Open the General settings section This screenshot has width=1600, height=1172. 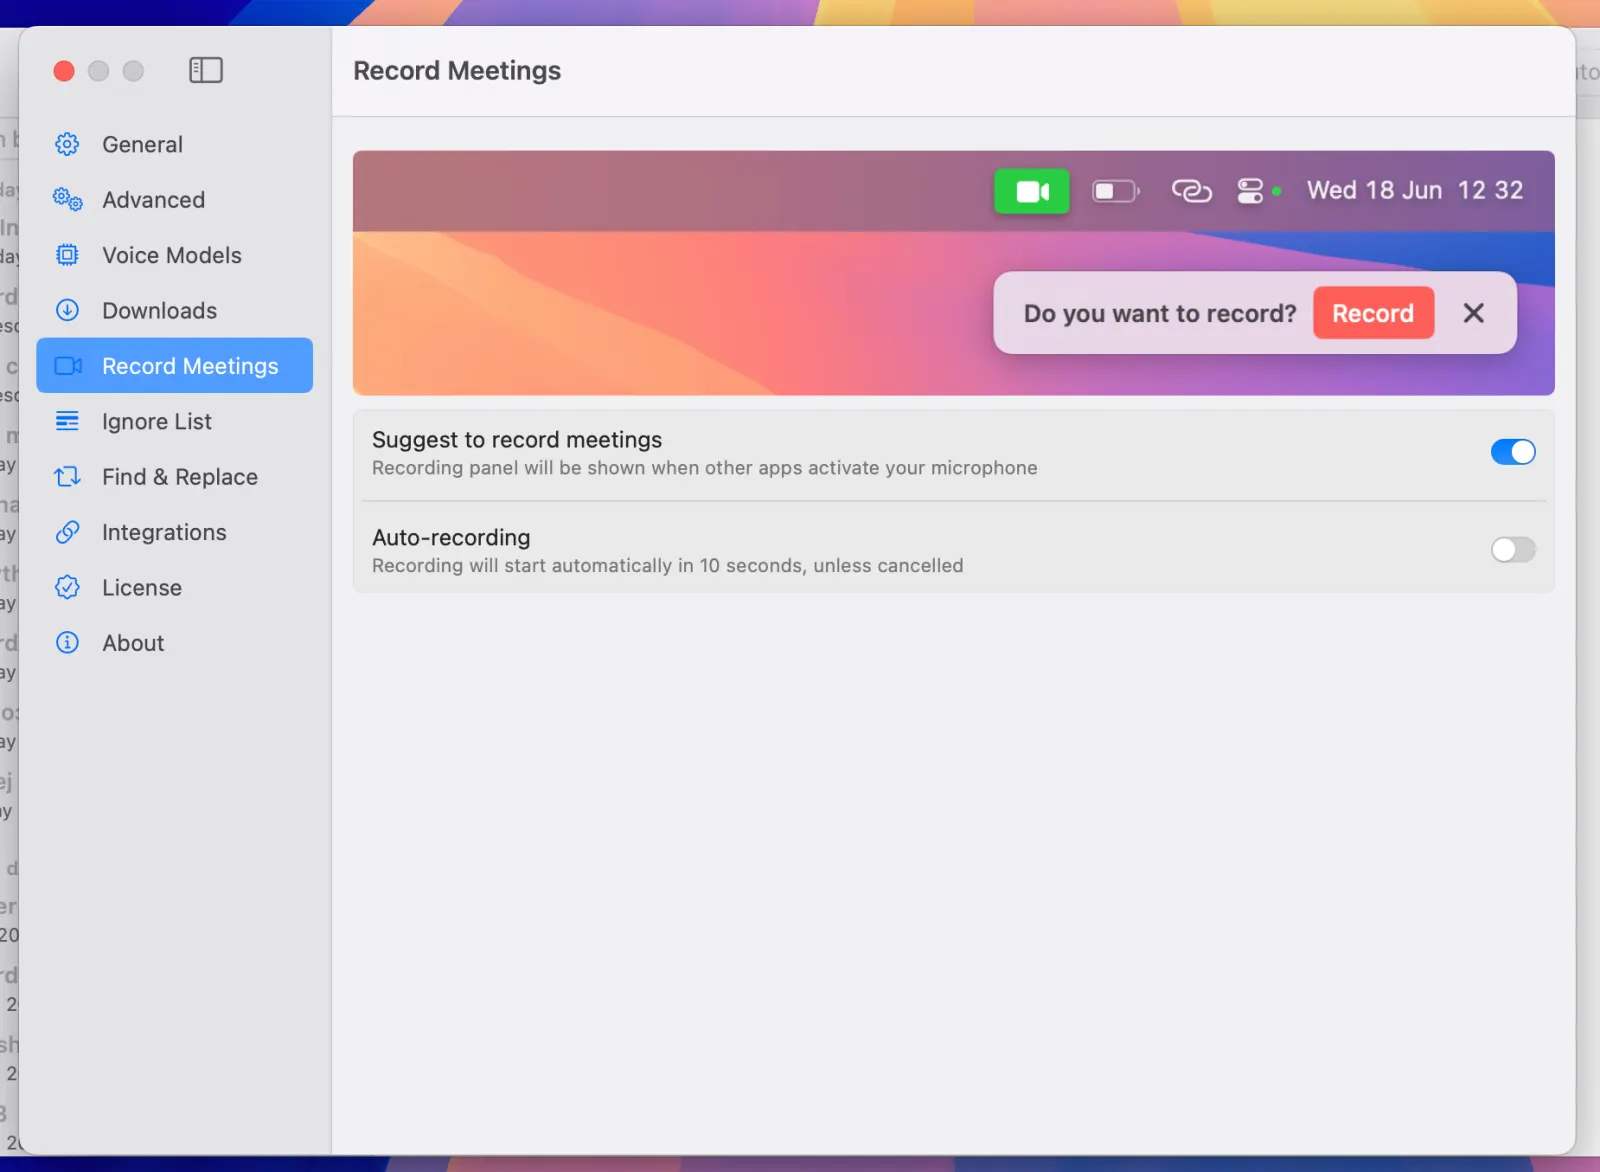pos(174,144)
